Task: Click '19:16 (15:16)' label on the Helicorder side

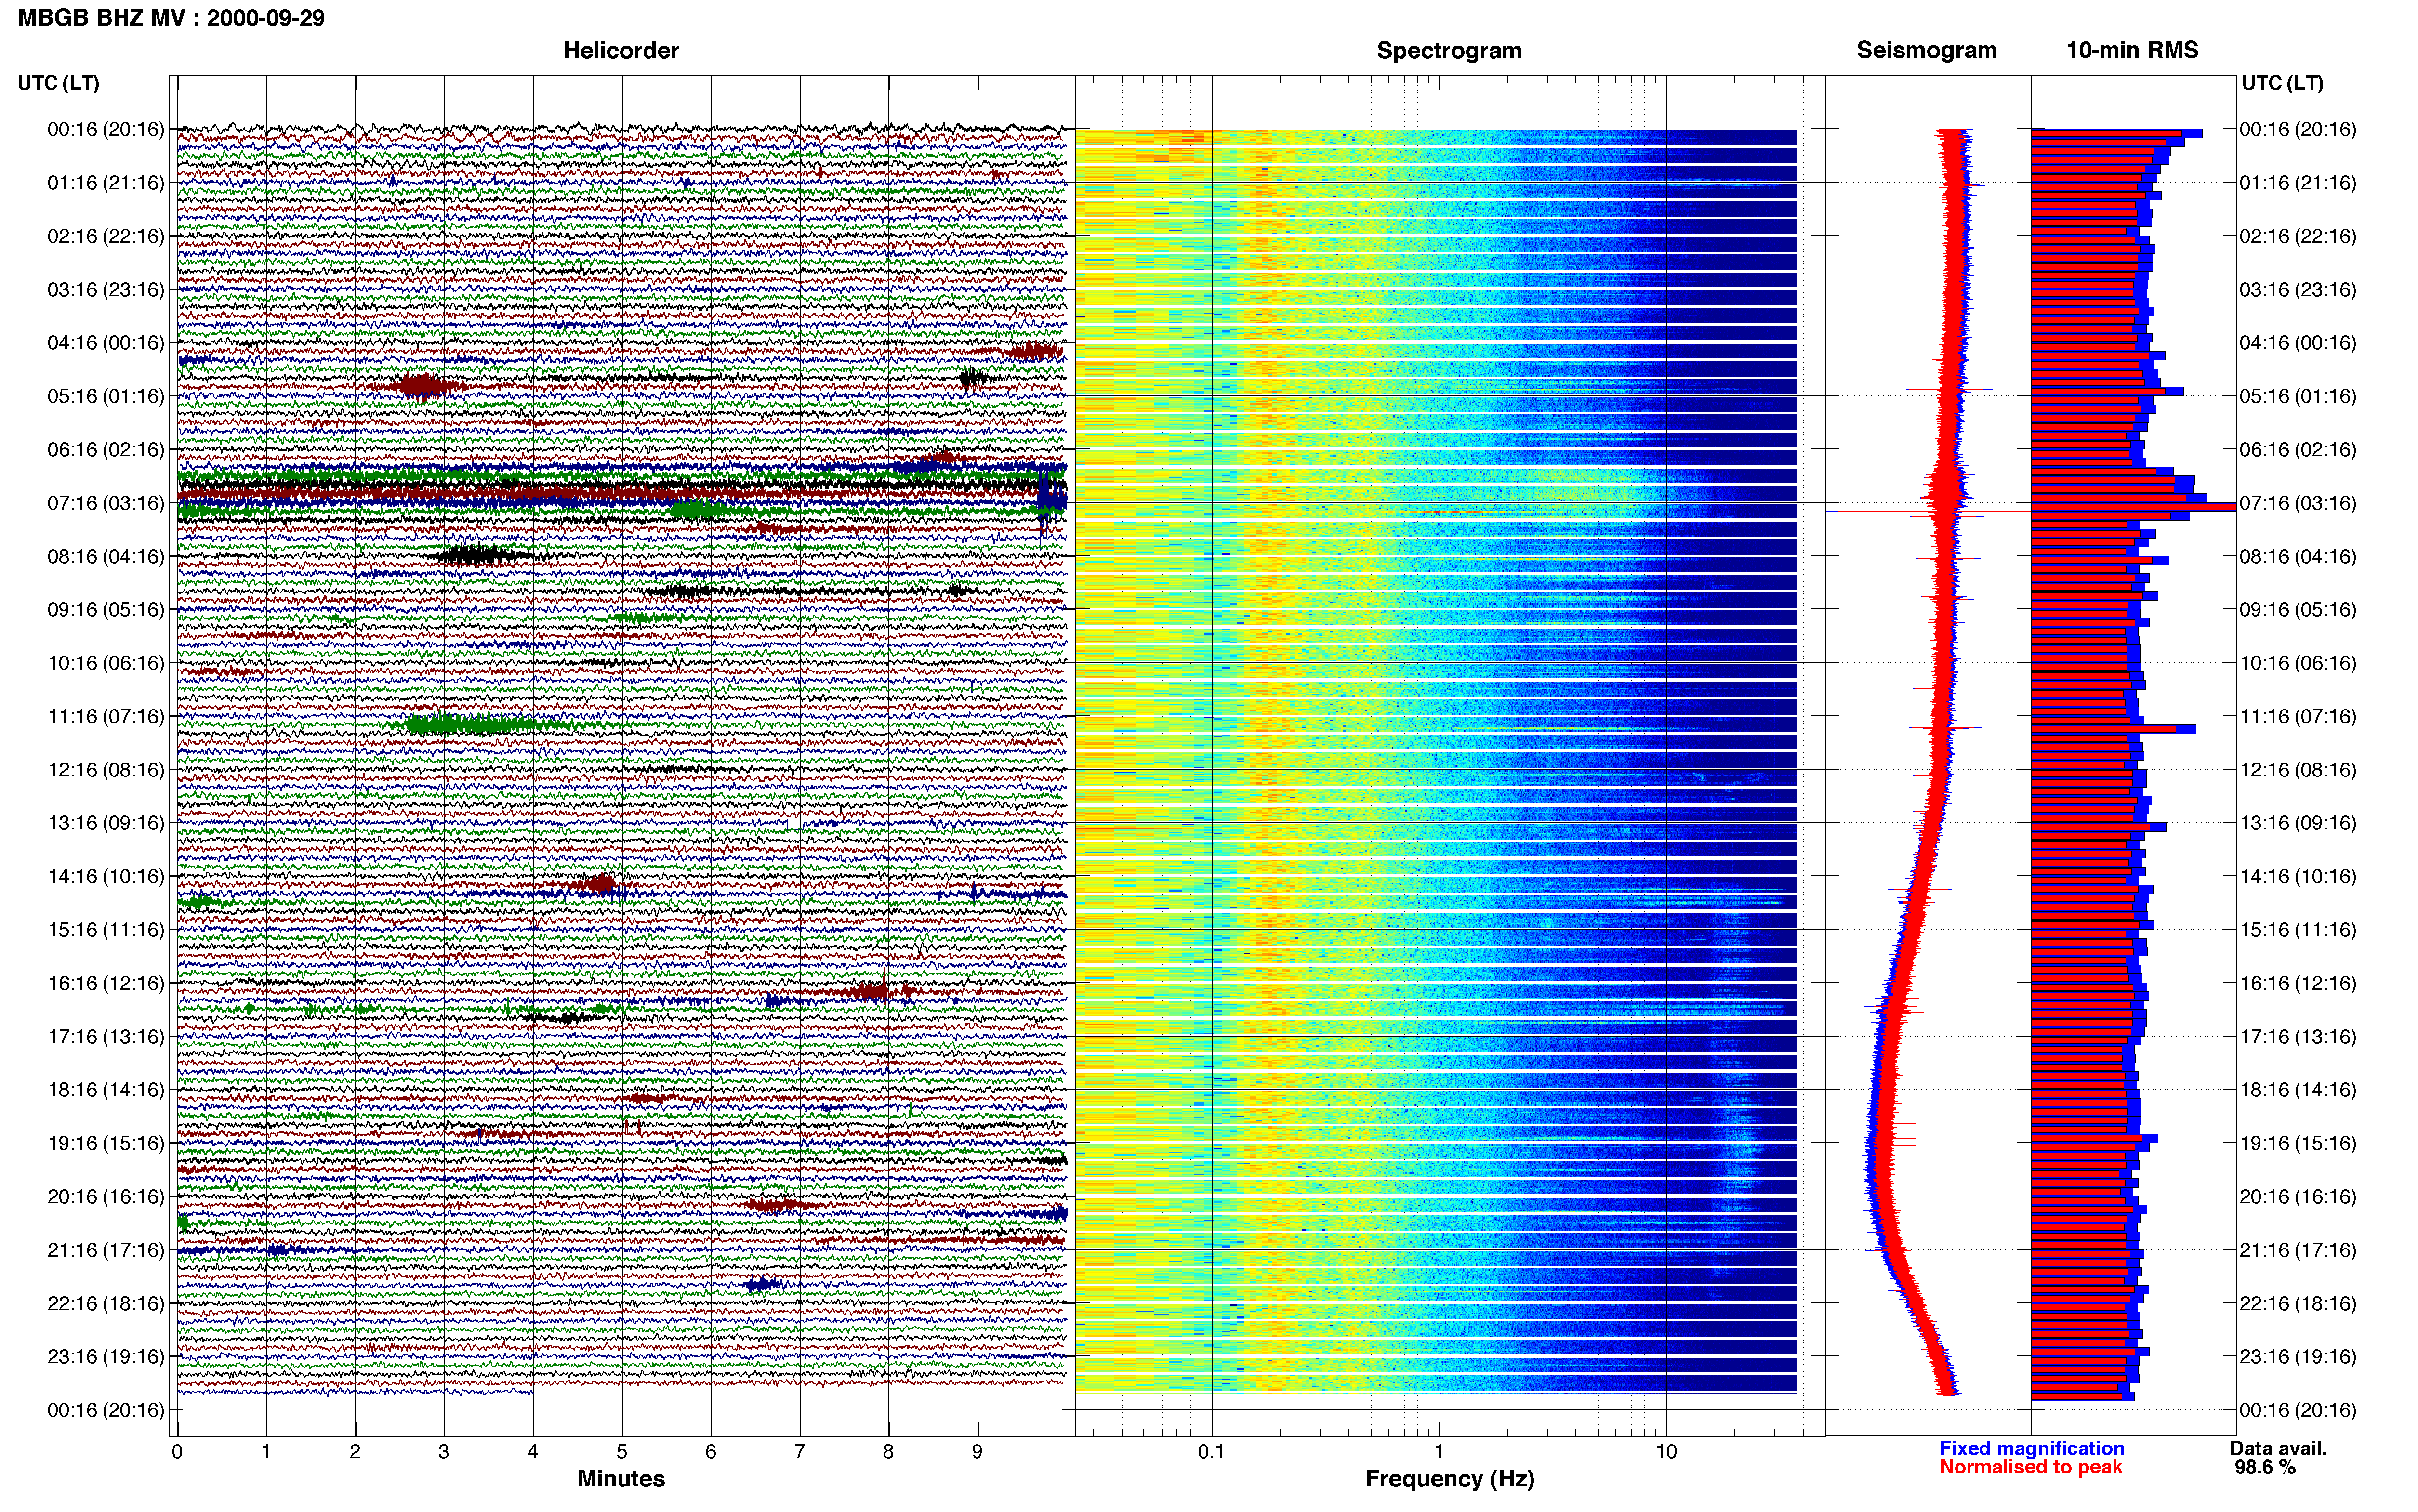Action: coord(106,1143)
